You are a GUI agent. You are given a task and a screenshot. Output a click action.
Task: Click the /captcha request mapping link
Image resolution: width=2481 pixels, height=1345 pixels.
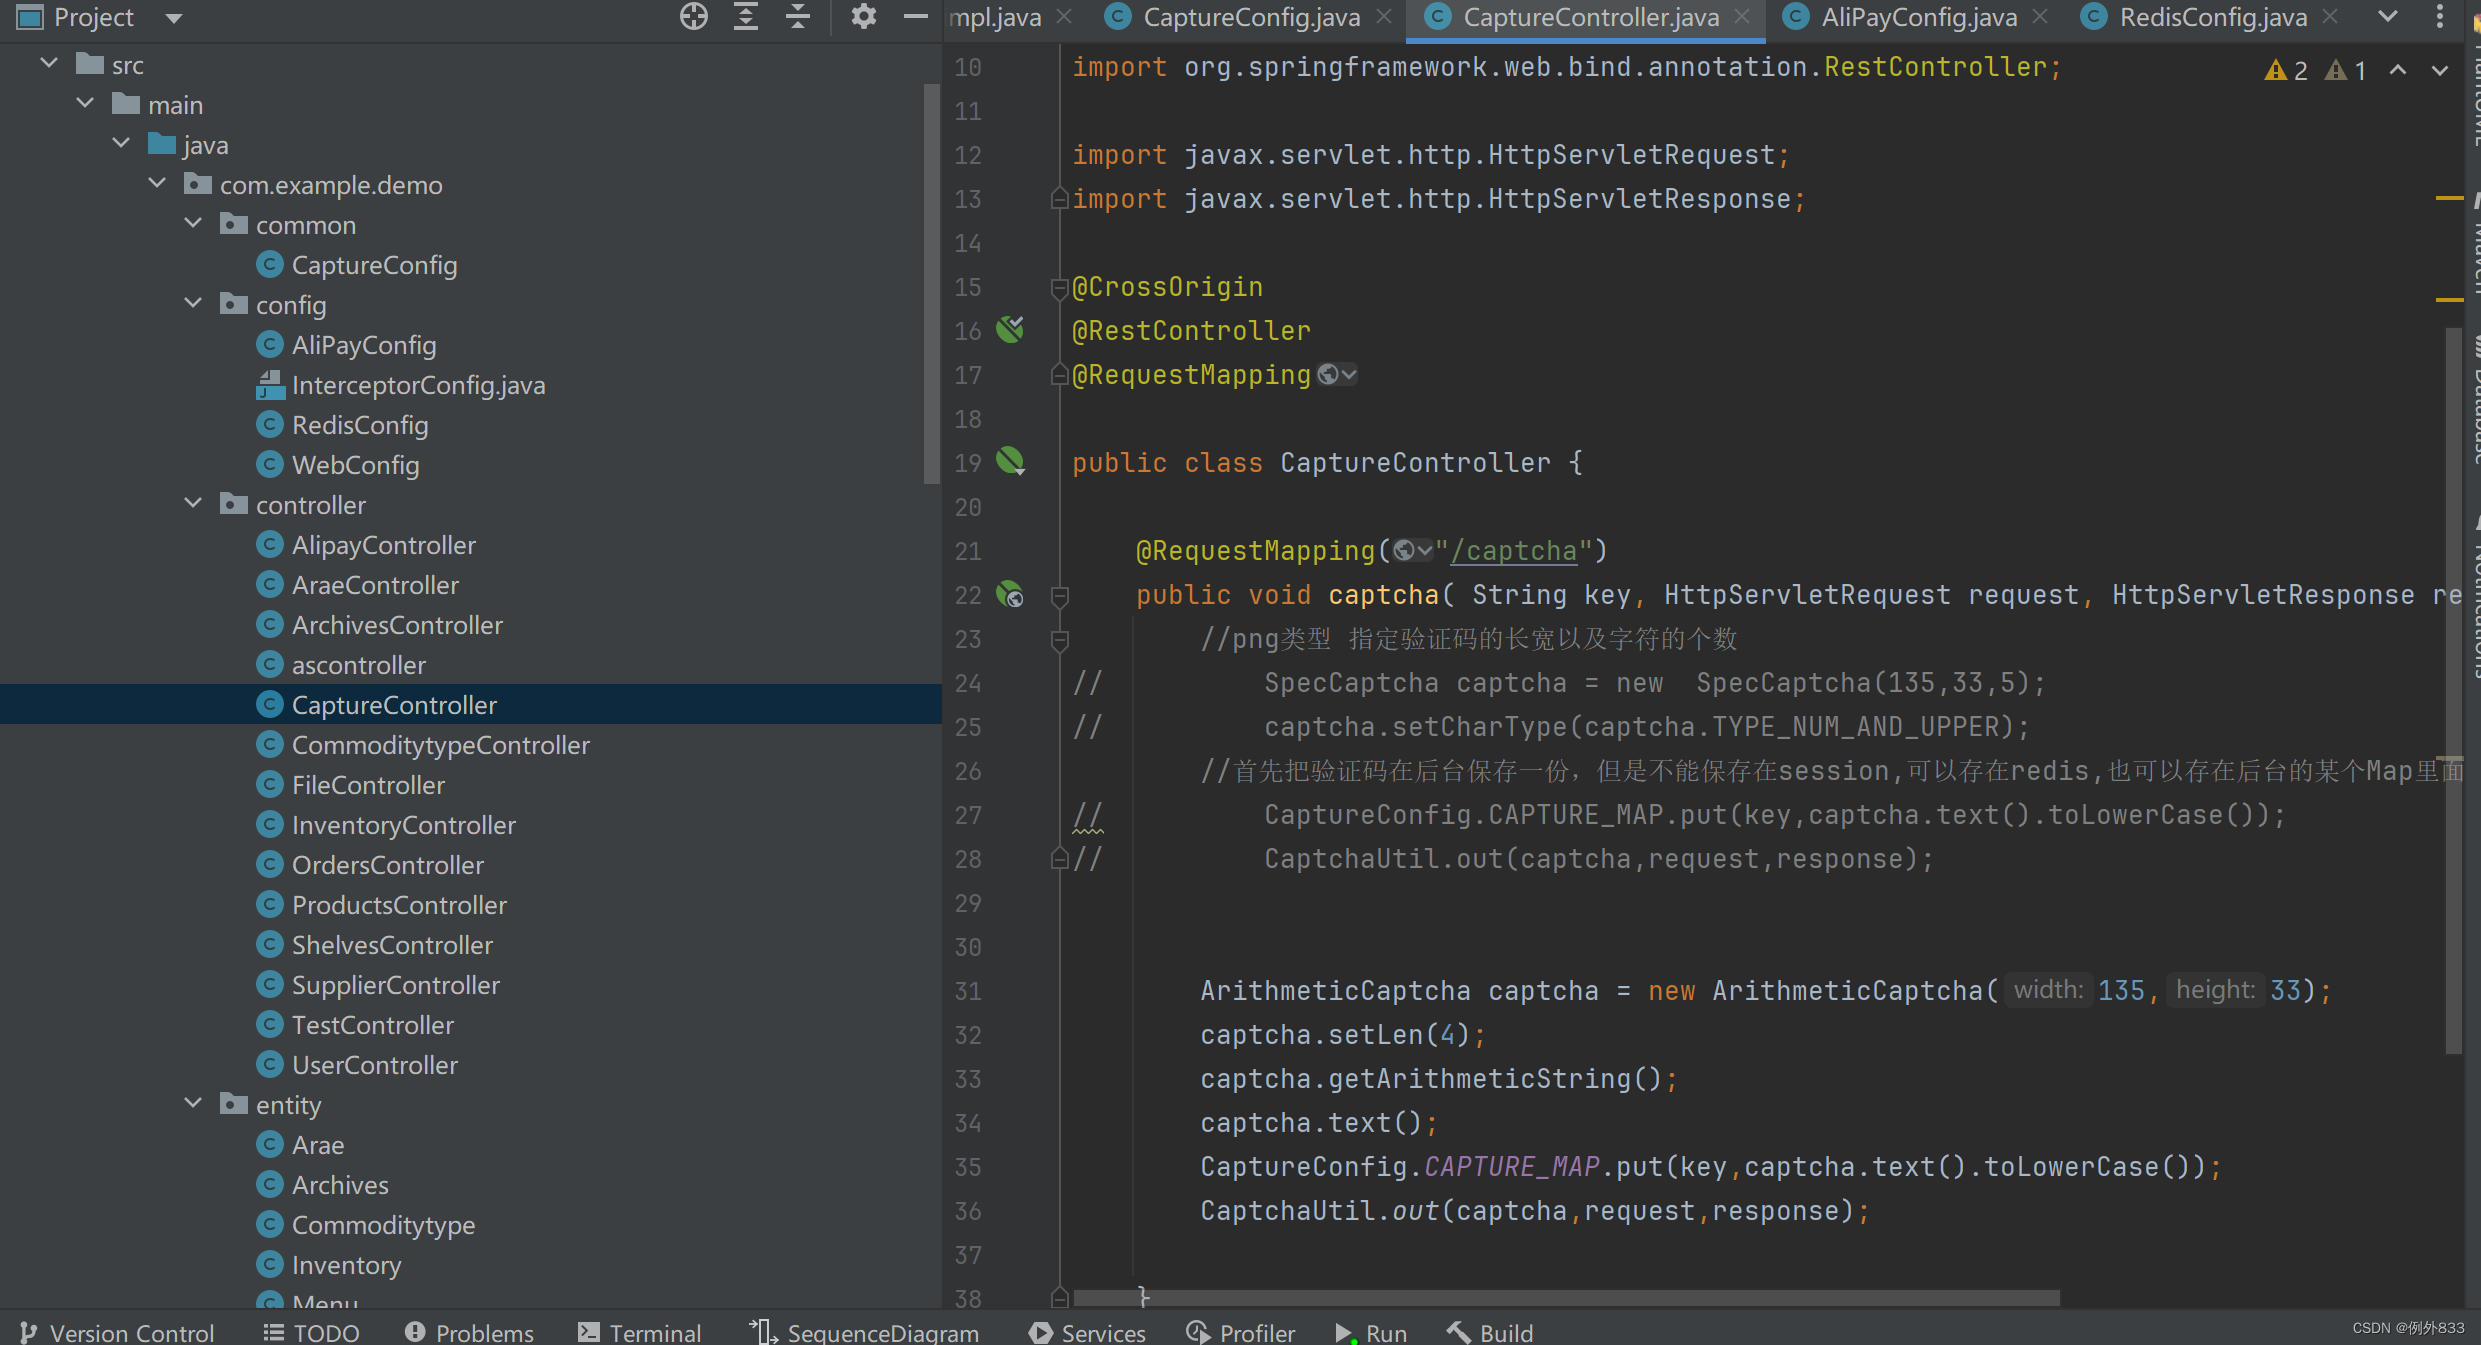(x=1515, y=550)
